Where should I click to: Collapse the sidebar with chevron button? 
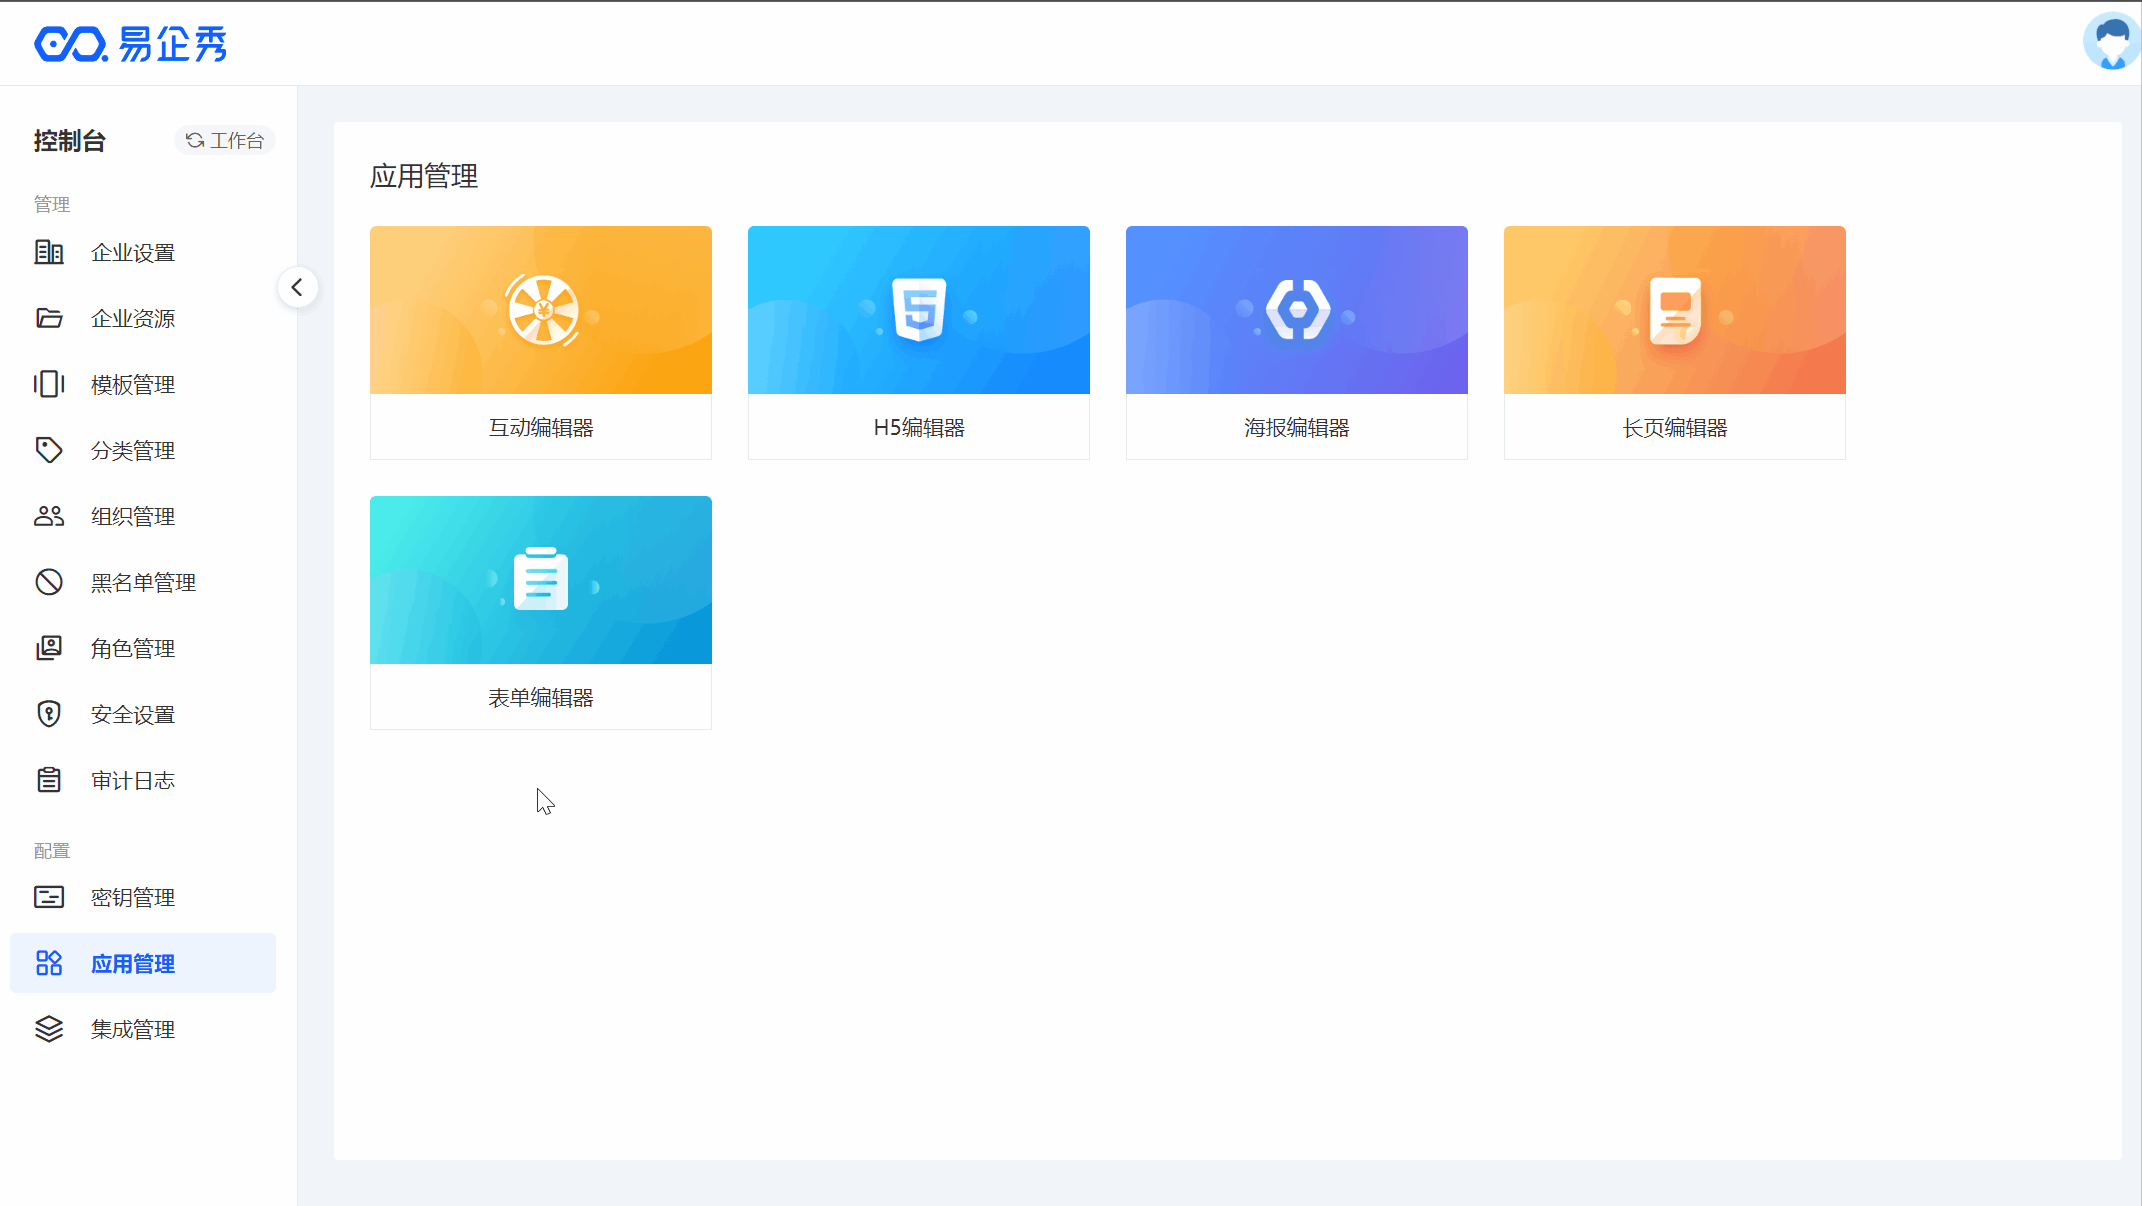[x=298, y=288]
